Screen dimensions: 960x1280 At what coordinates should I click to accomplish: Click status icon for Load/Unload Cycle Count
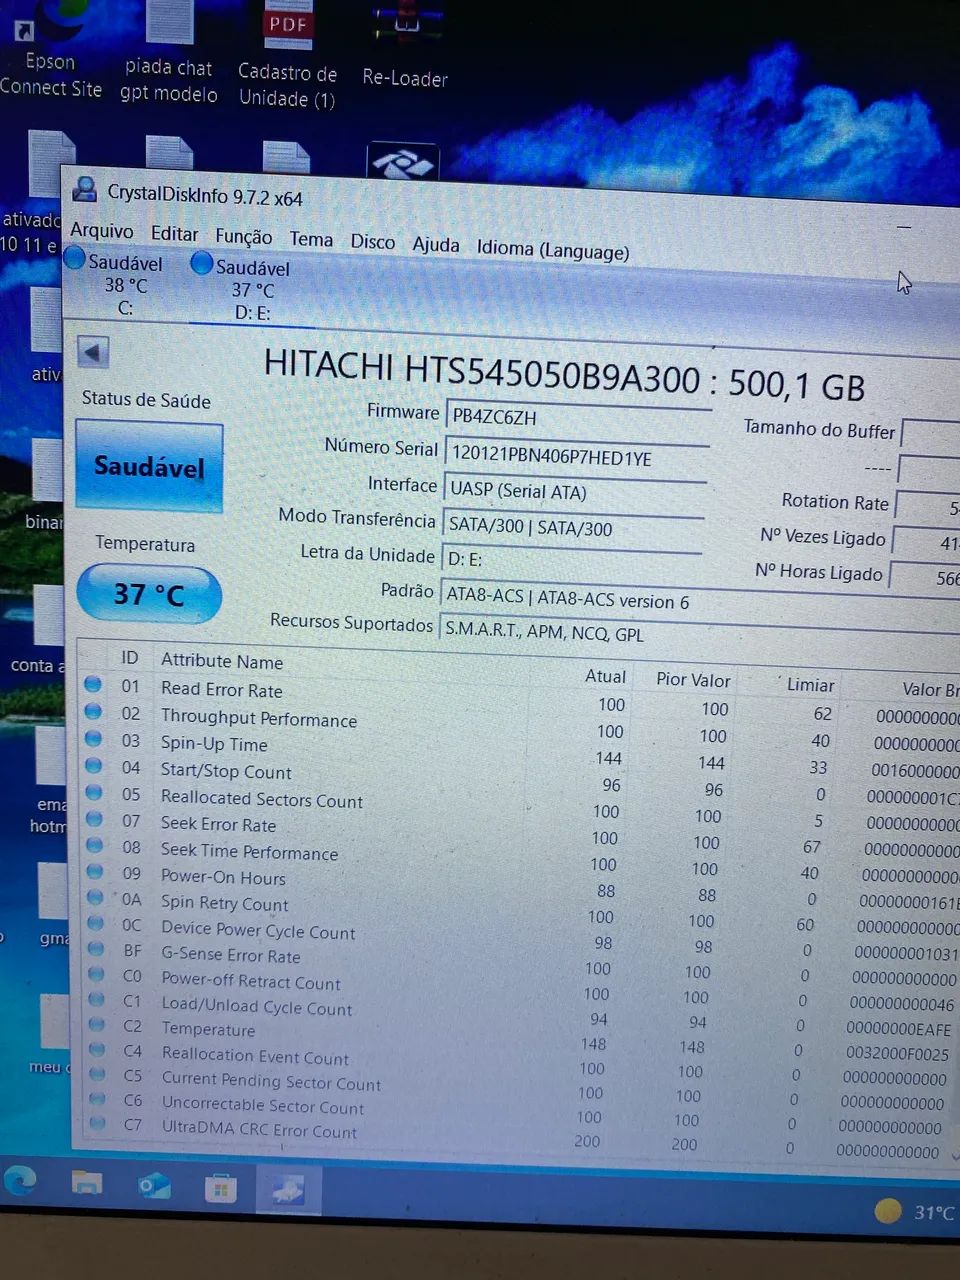point(96,999)
